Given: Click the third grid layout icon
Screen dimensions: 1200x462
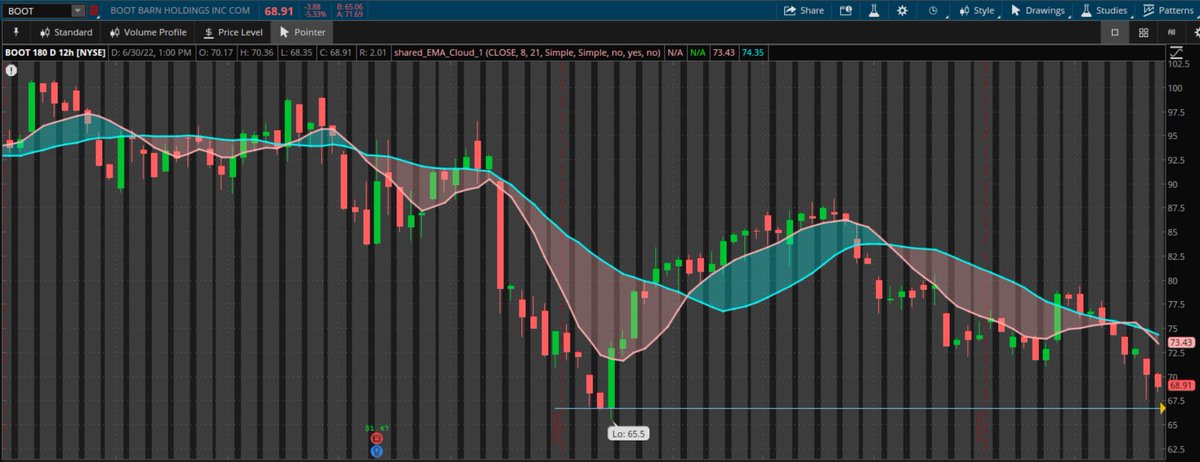Looking at the screenshot, I should [x=1171, y=32].
